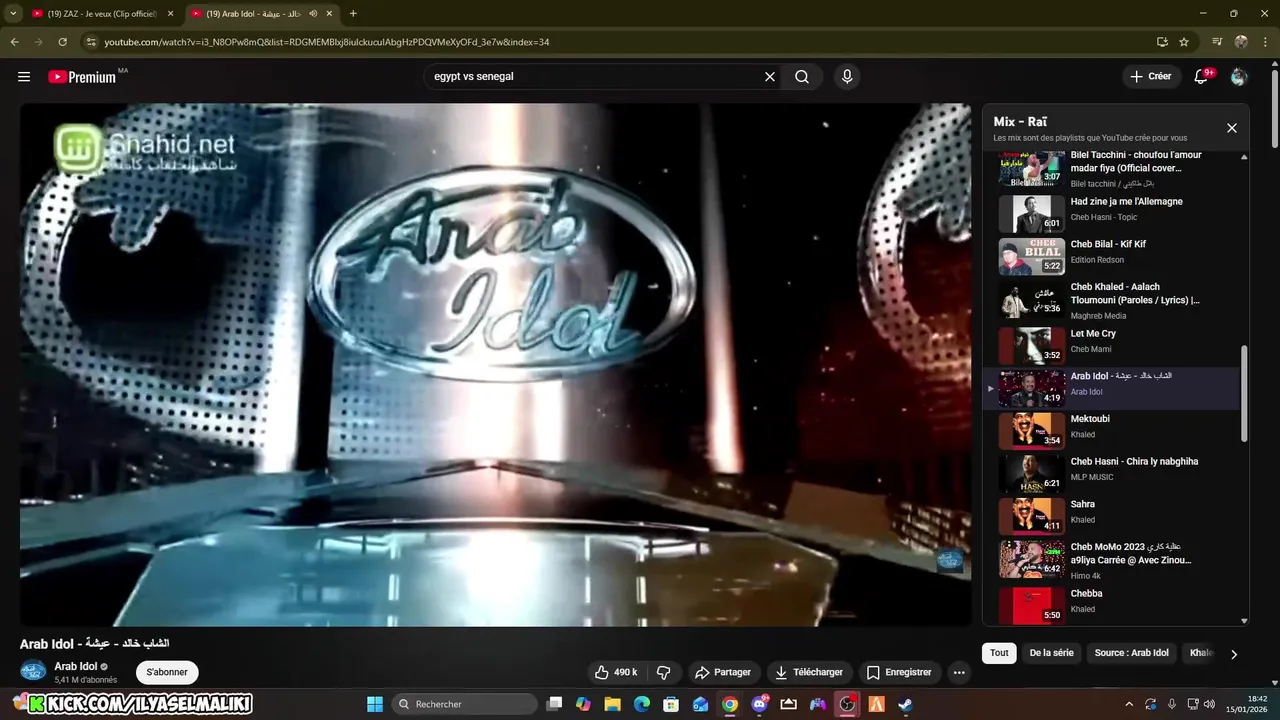Open the Arab Idol channel avatar
This screenshot has height=720, width=1280.
pos(33,672)
